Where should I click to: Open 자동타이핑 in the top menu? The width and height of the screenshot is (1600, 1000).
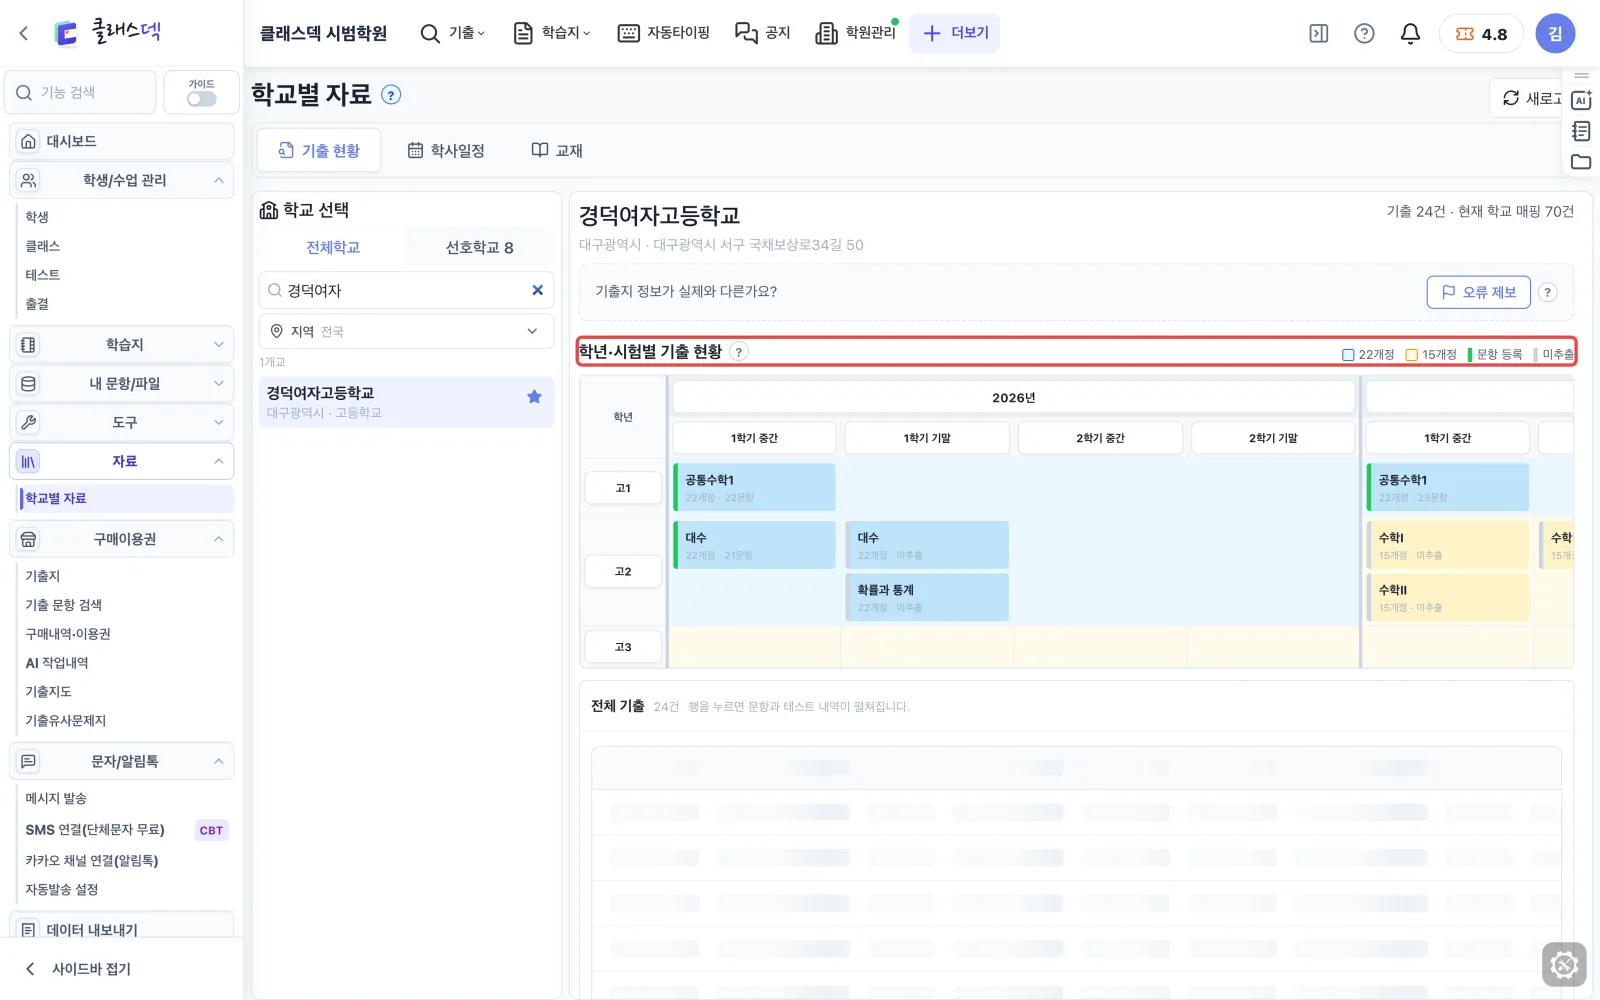(x=664, y=34)
